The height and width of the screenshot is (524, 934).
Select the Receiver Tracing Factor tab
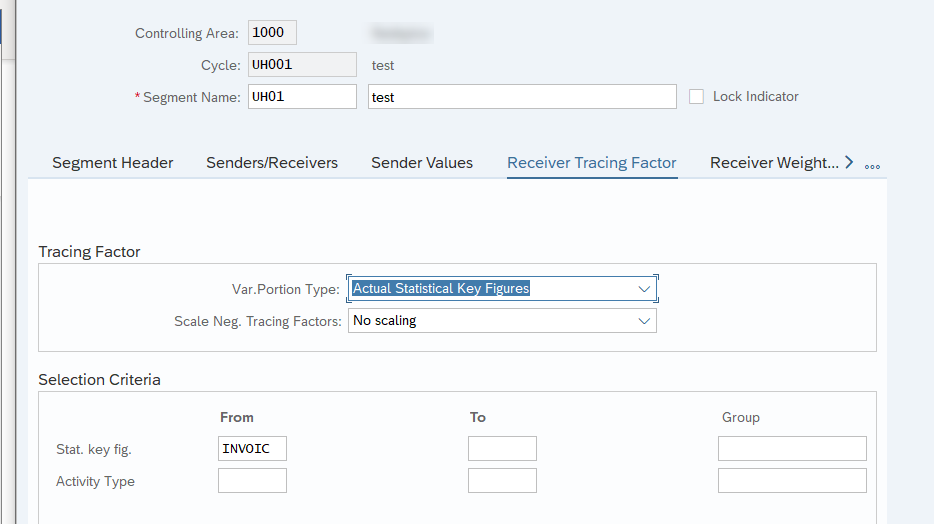pos(592,163)
